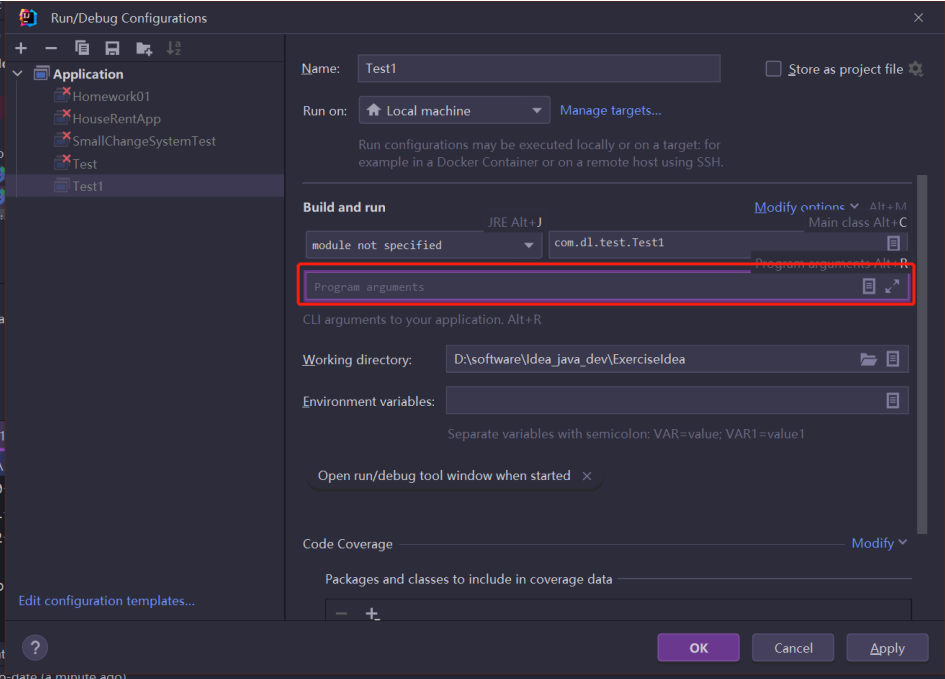
Task: Add a package to coverage data
Action: 372,613
